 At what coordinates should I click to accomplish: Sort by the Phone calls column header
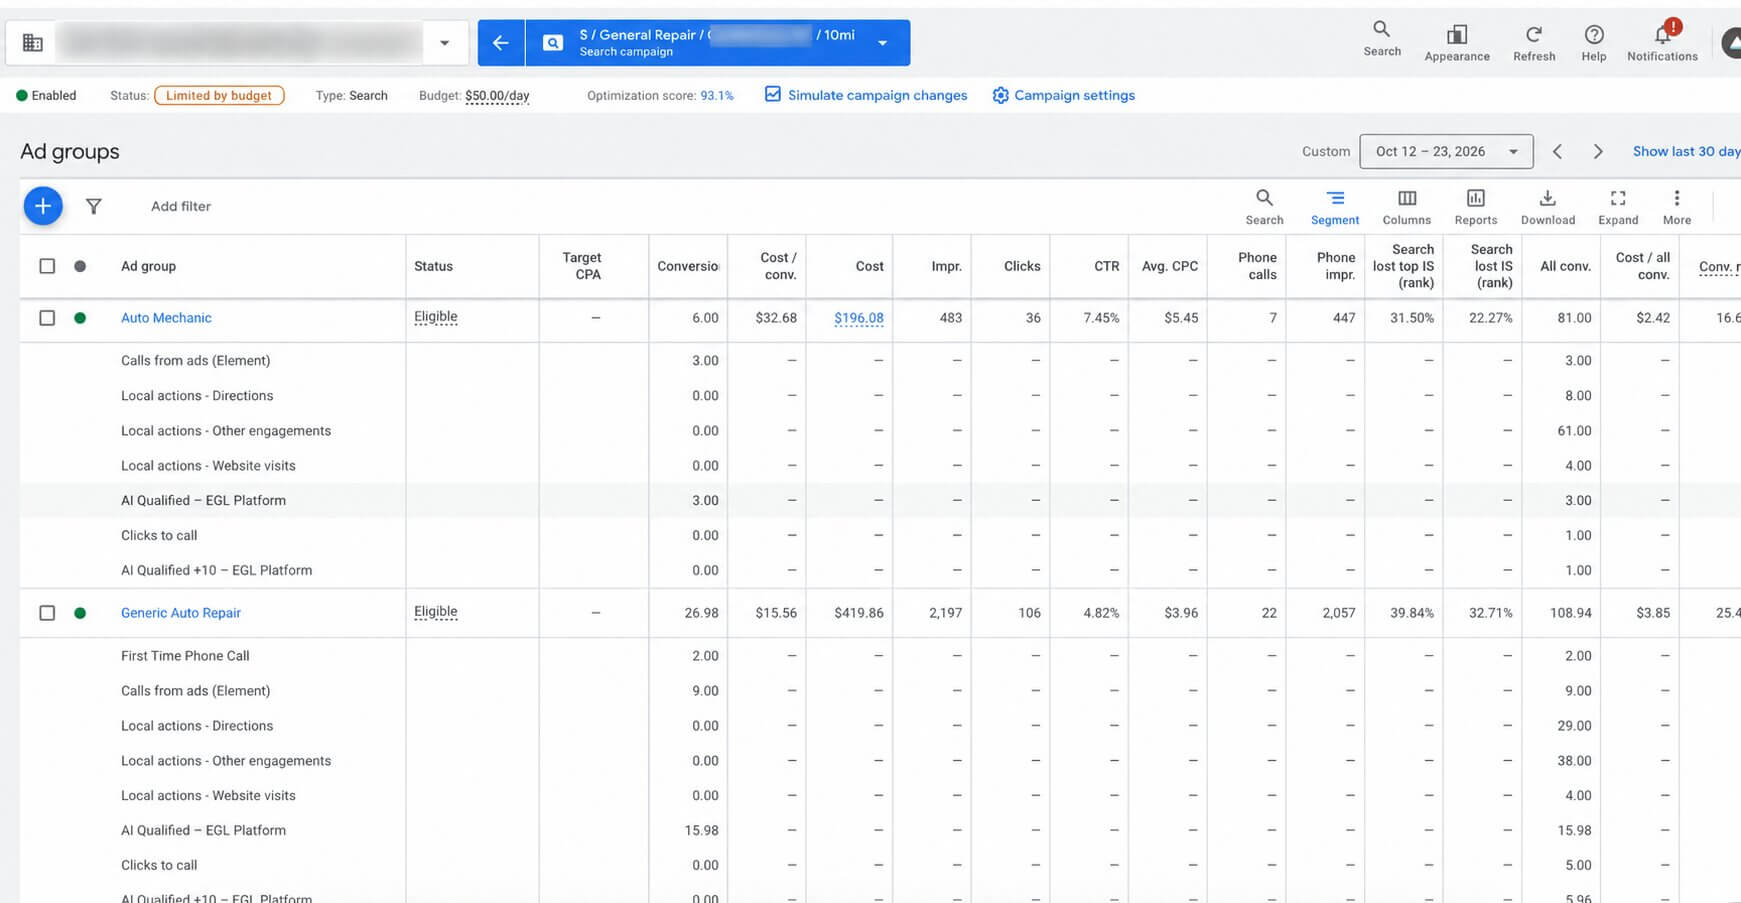click(1257, 266)
